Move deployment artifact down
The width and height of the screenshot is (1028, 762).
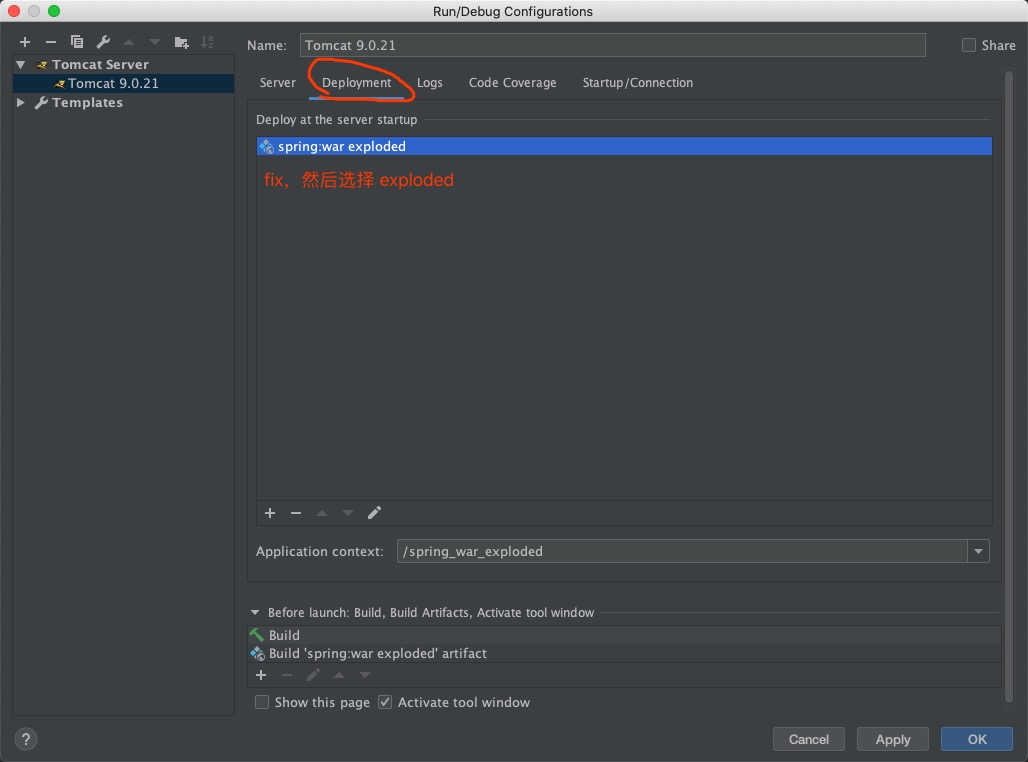pyautogui.click(x=348, y=513)
